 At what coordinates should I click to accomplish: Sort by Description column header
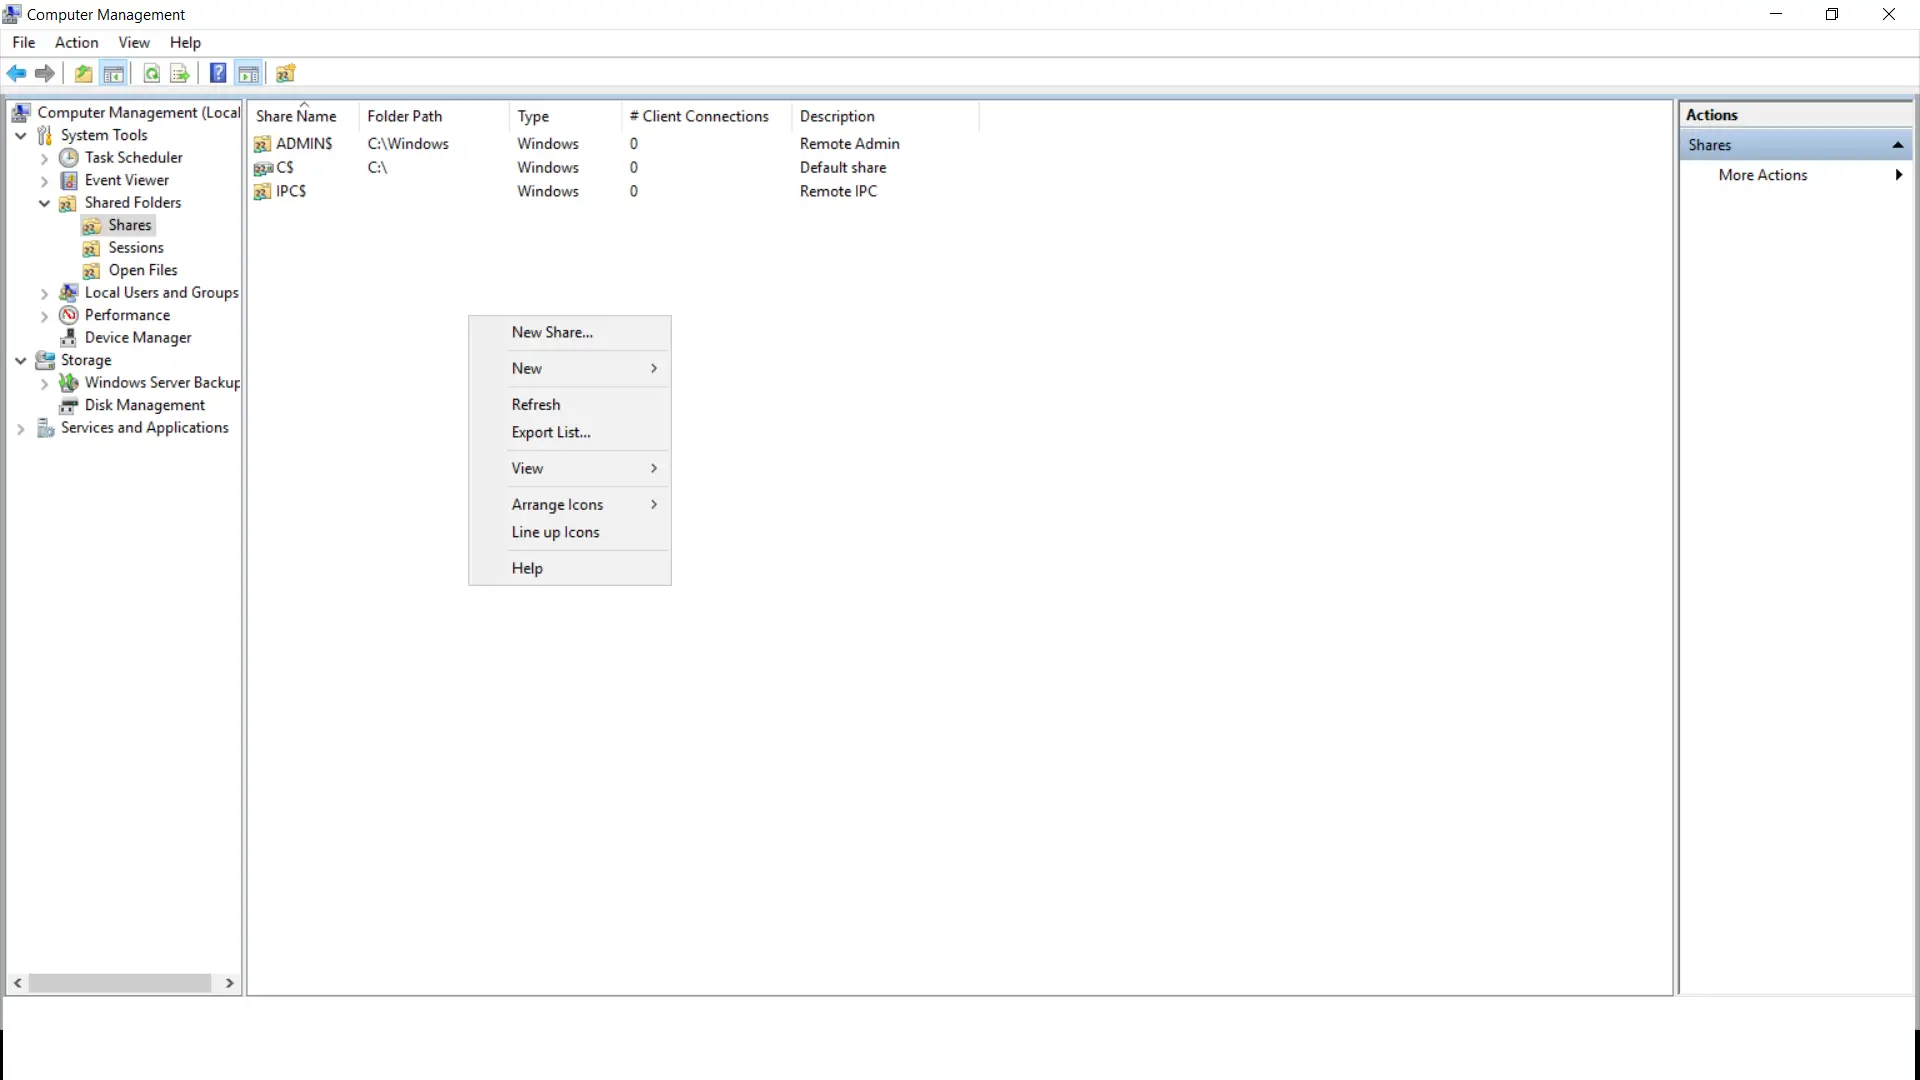pyautogui.click(x=886, y=116)
